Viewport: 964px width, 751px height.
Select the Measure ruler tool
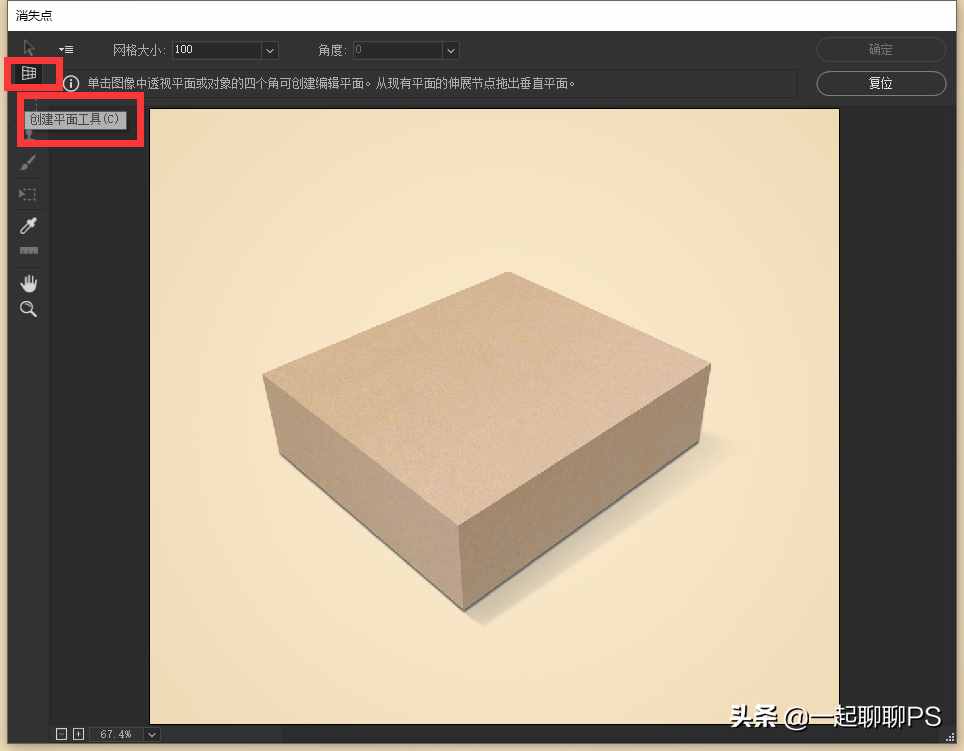point(28,250)
